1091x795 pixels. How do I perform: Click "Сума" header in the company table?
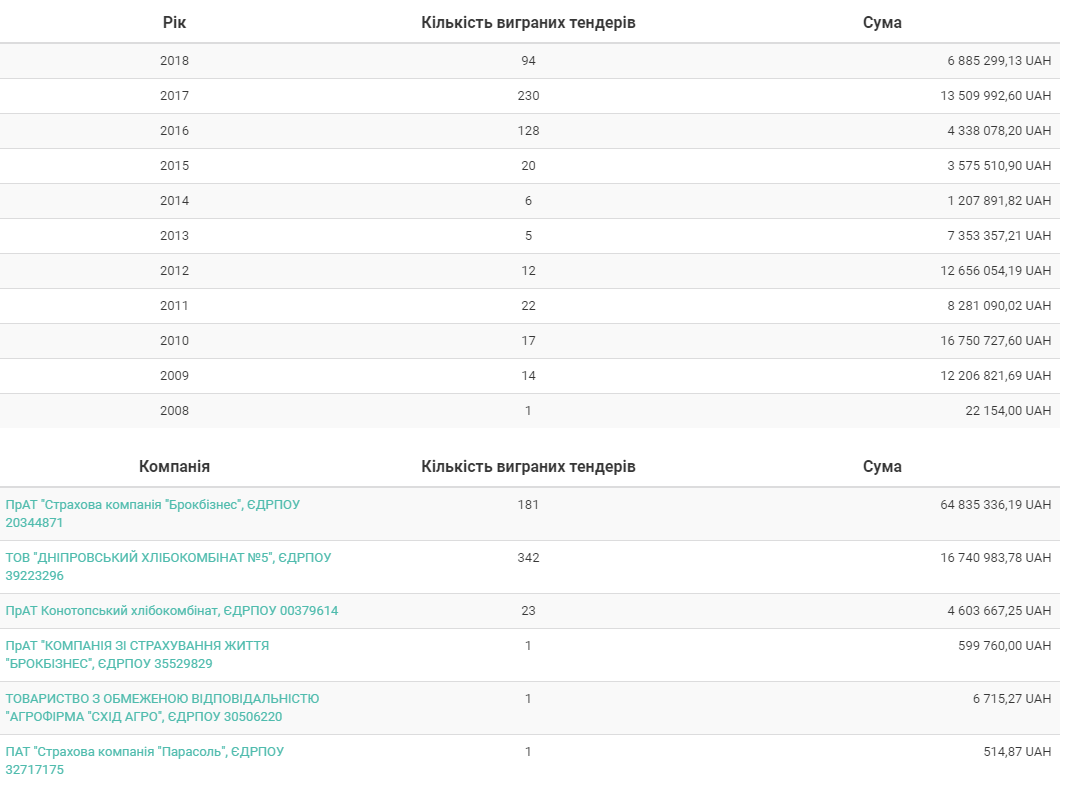(x=882, y=466)
